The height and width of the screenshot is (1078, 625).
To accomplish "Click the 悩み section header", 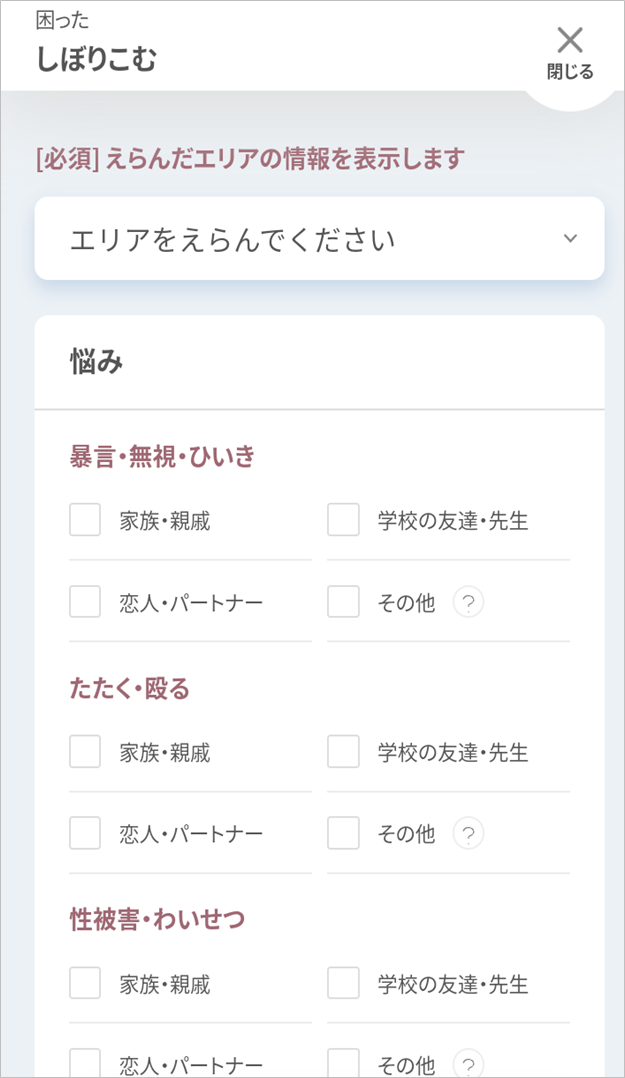I will click(x=97, y=362).
